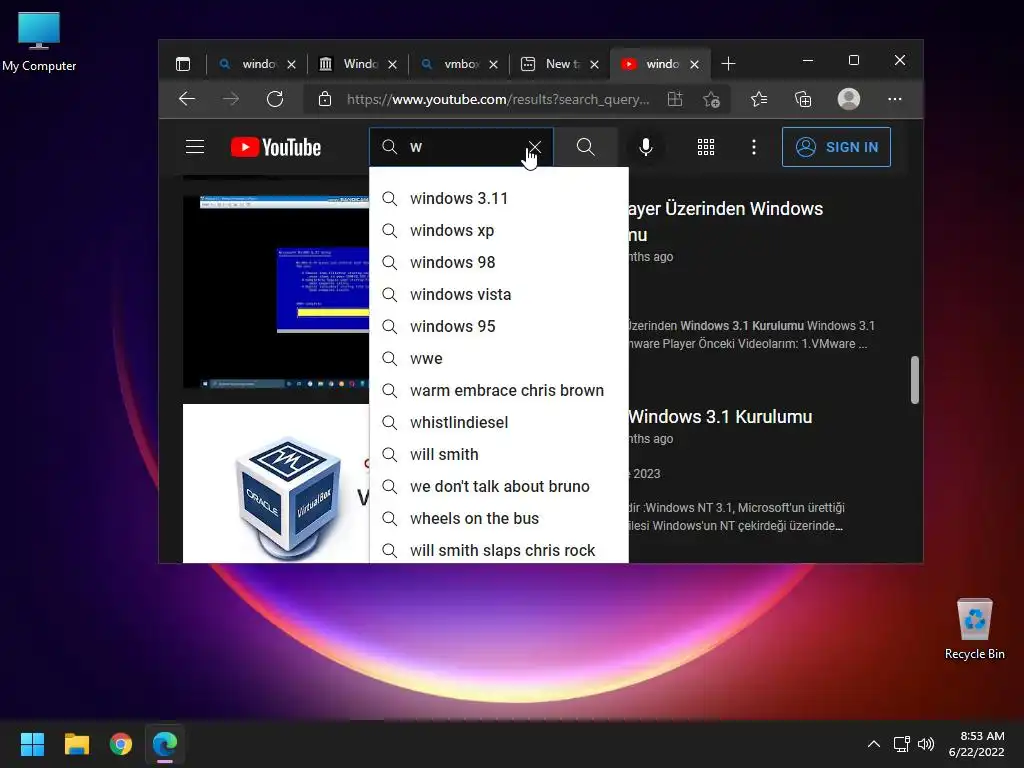Click the Edge address bar URL
1024x768 pixels.
click(x=498, y=99)
